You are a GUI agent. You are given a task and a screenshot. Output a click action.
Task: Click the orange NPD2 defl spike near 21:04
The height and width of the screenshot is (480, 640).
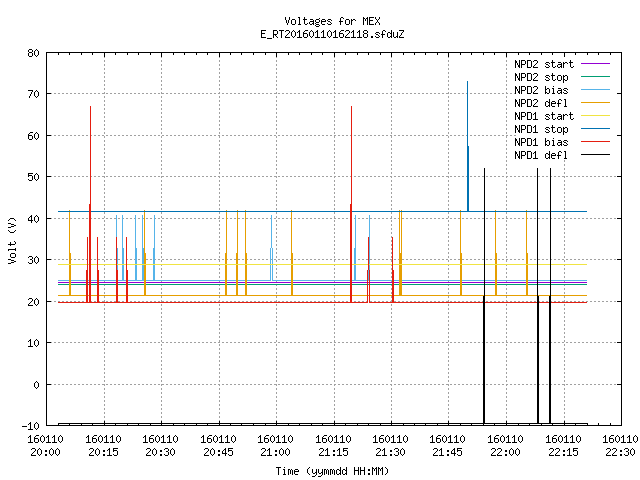click(291, 253)
